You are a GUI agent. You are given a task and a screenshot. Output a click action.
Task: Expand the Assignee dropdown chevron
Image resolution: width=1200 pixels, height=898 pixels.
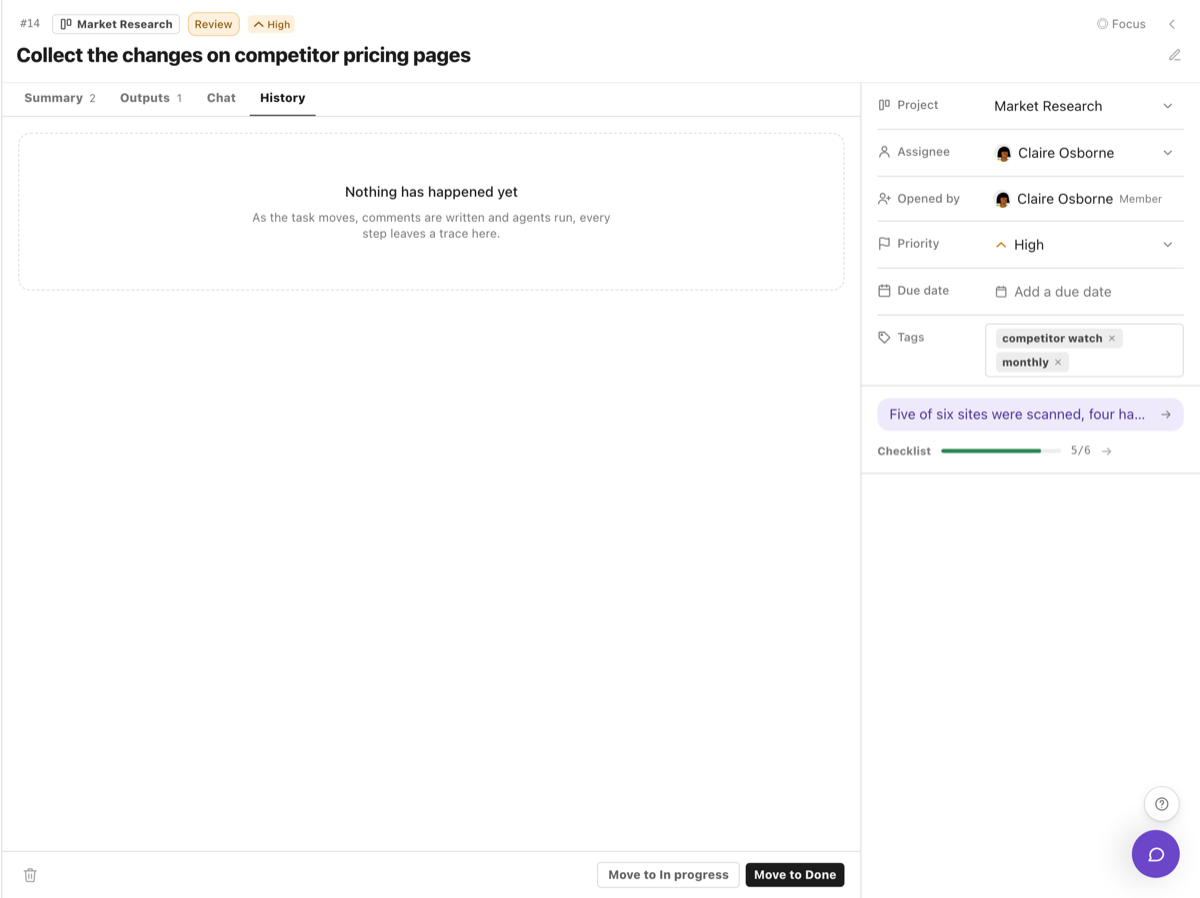point(1168,153)
